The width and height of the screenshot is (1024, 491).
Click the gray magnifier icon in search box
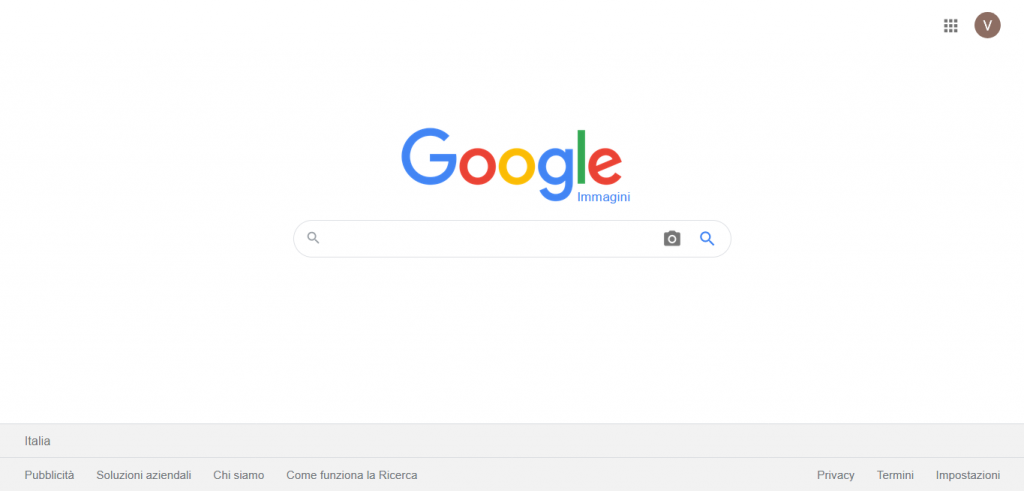(313, 238)
